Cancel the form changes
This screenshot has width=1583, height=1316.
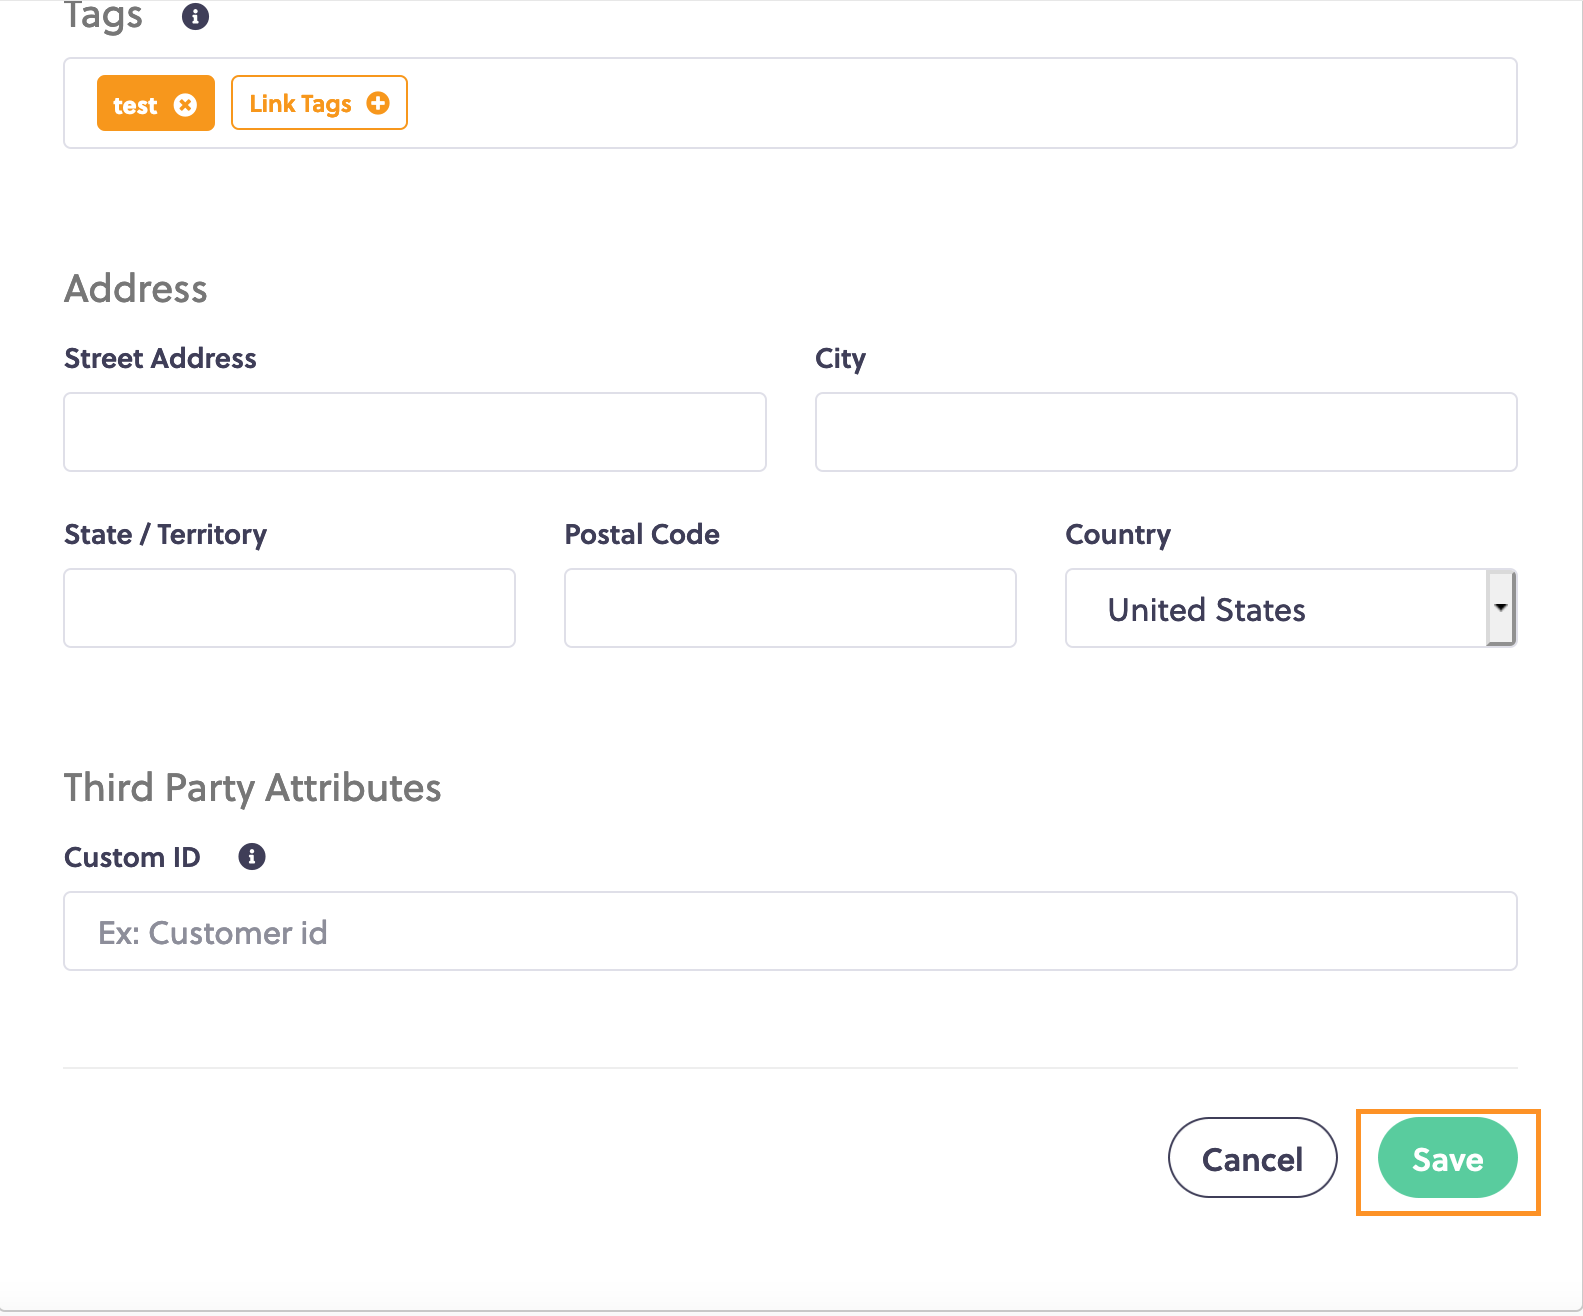click(x=1252, y=1158)
